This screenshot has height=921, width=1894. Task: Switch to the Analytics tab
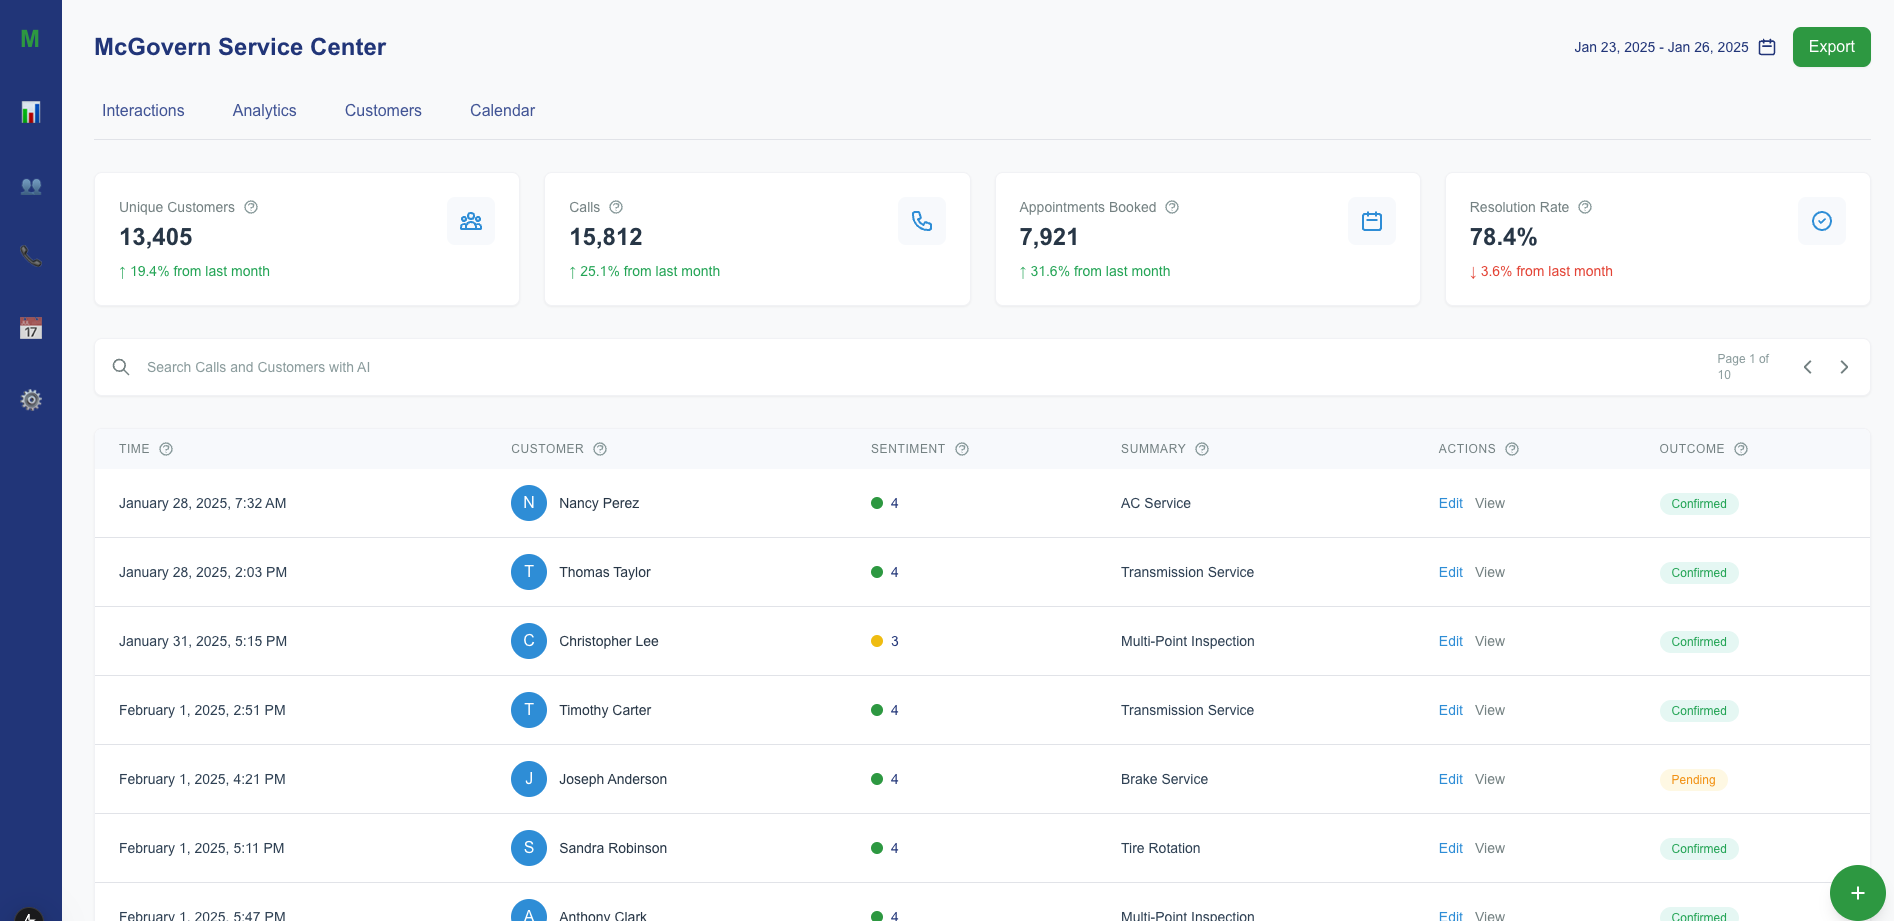tap(265, 110)
